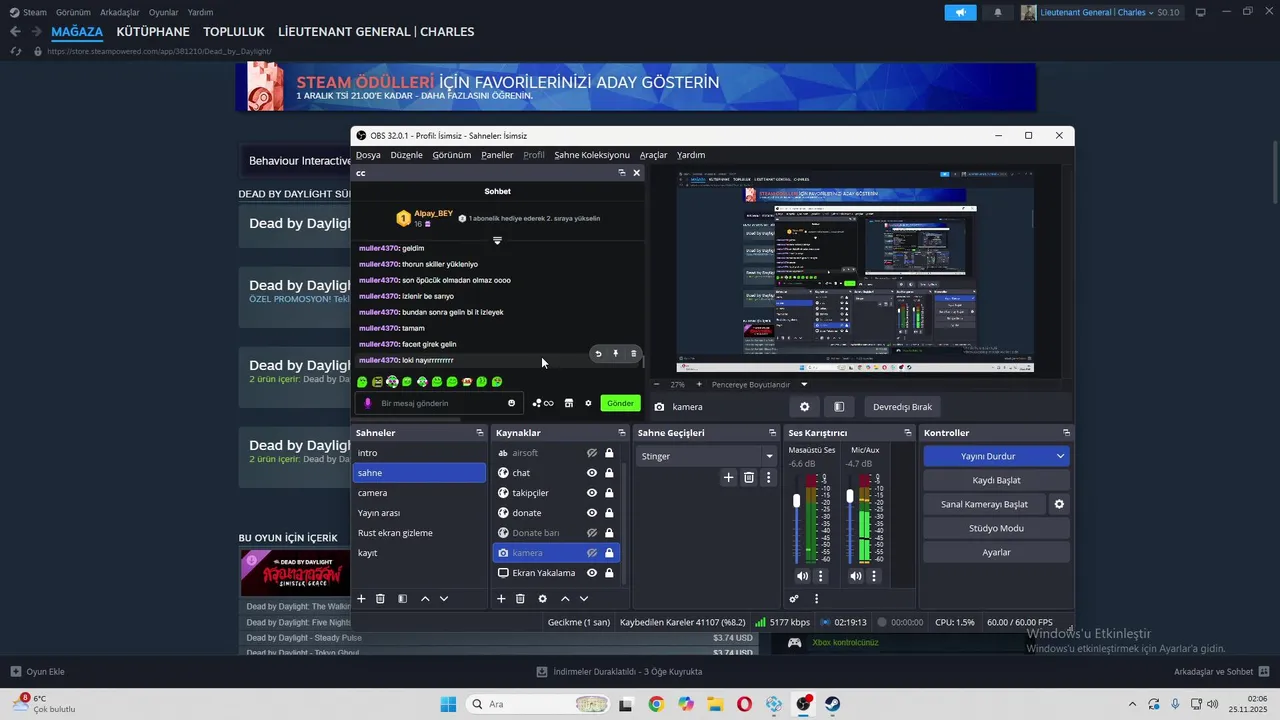Undock the Sahne Geçişleri panel

(772, 433)
